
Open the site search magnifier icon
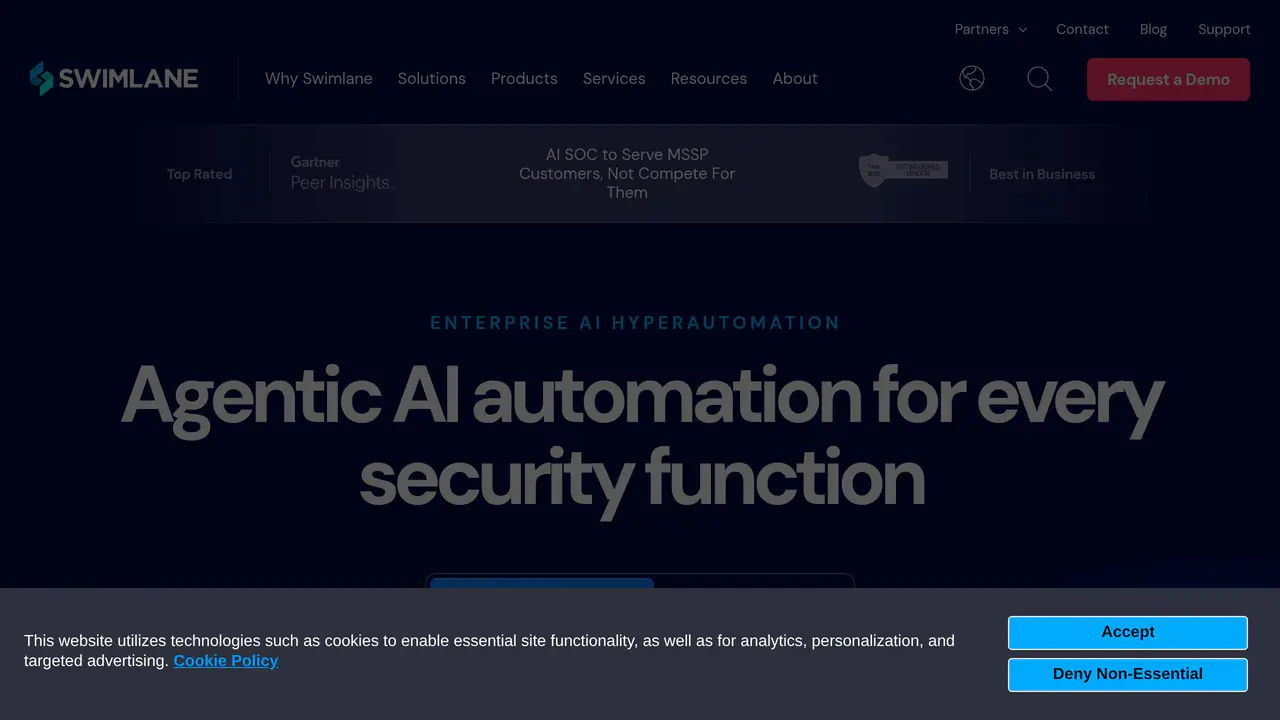pyautogui.click(x=1040, y=78)
